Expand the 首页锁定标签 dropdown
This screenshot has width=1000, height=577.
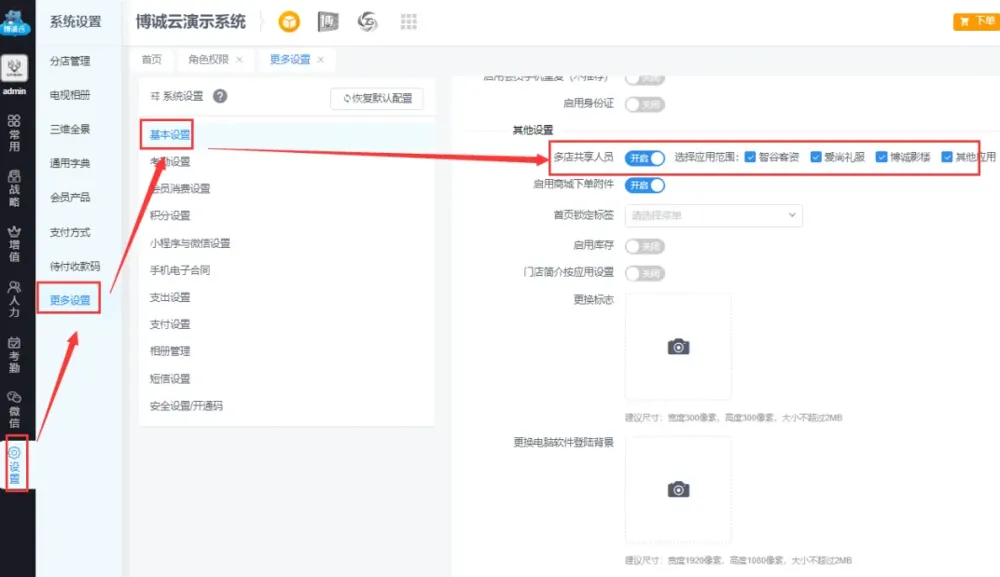pos(713,215)
